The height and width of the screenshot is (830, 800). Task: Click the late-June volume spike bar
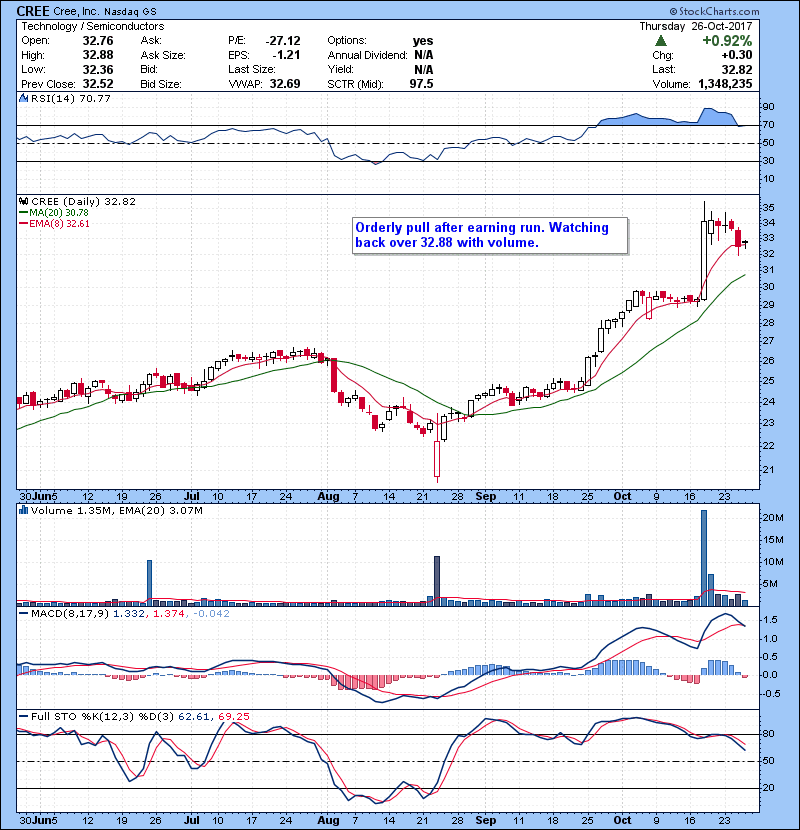(x=149, y=583)
